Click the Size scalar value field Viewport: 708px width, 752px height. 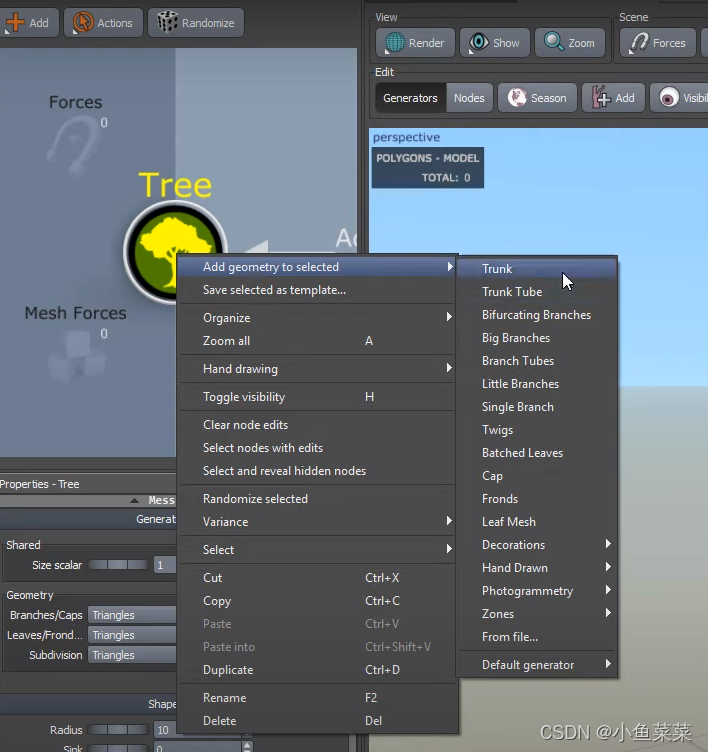(x=165, y=565)
